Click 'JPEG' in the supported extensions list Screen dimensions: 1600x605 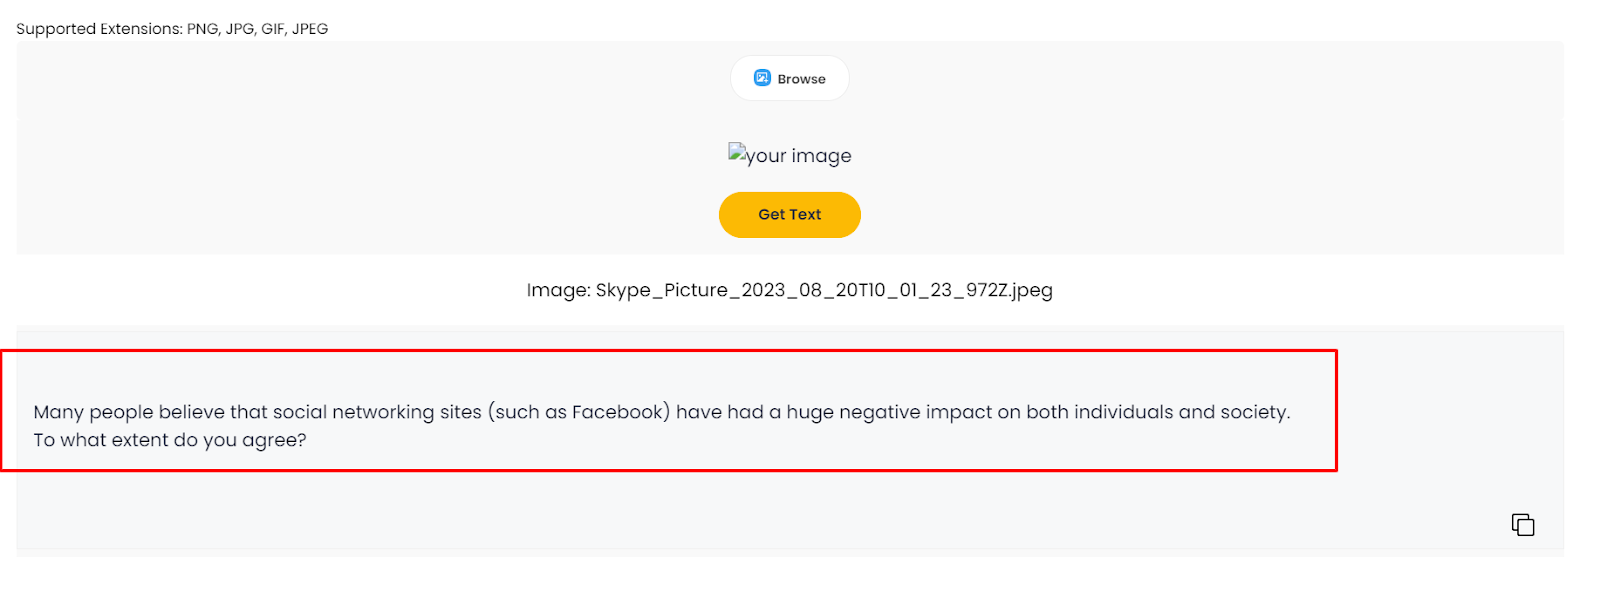(x=310, y=29)
